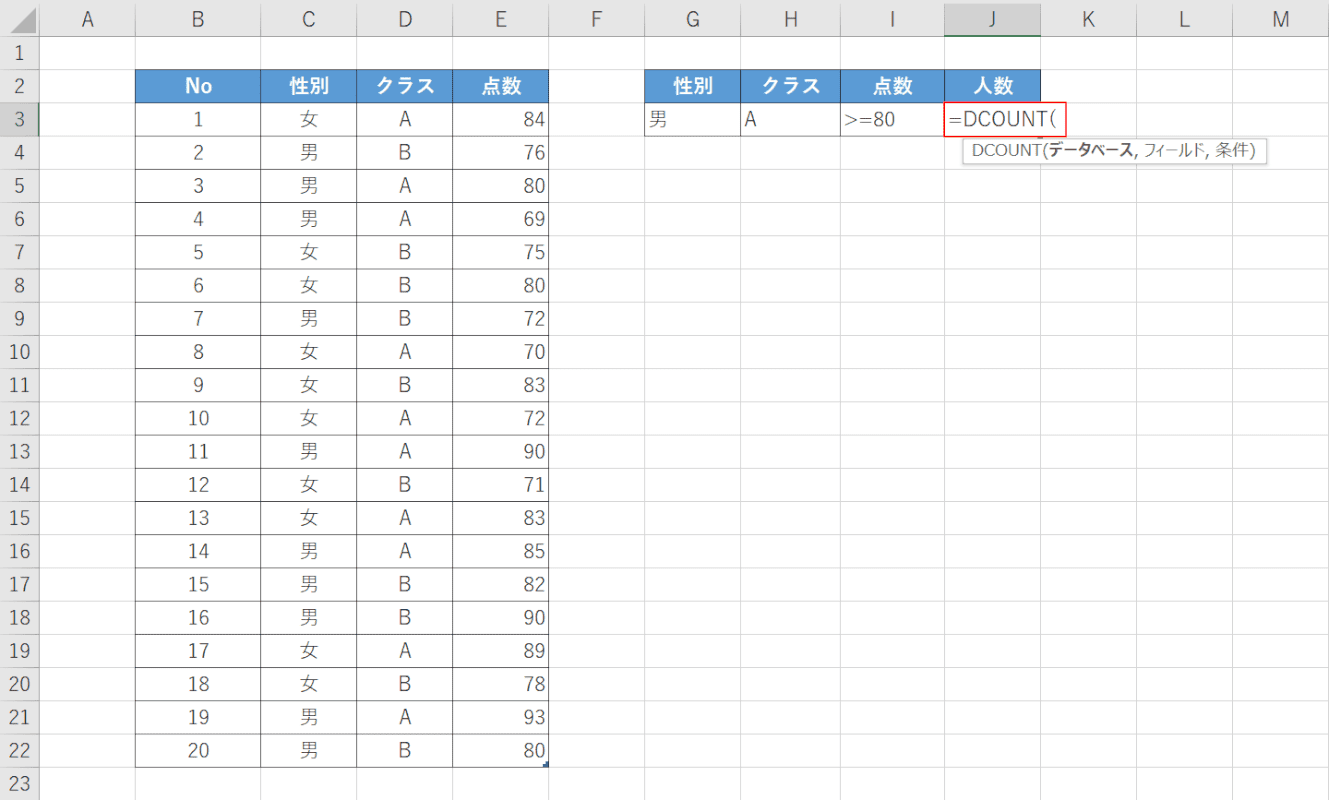
Task: Select row 2 header
Action: (19, 86)
